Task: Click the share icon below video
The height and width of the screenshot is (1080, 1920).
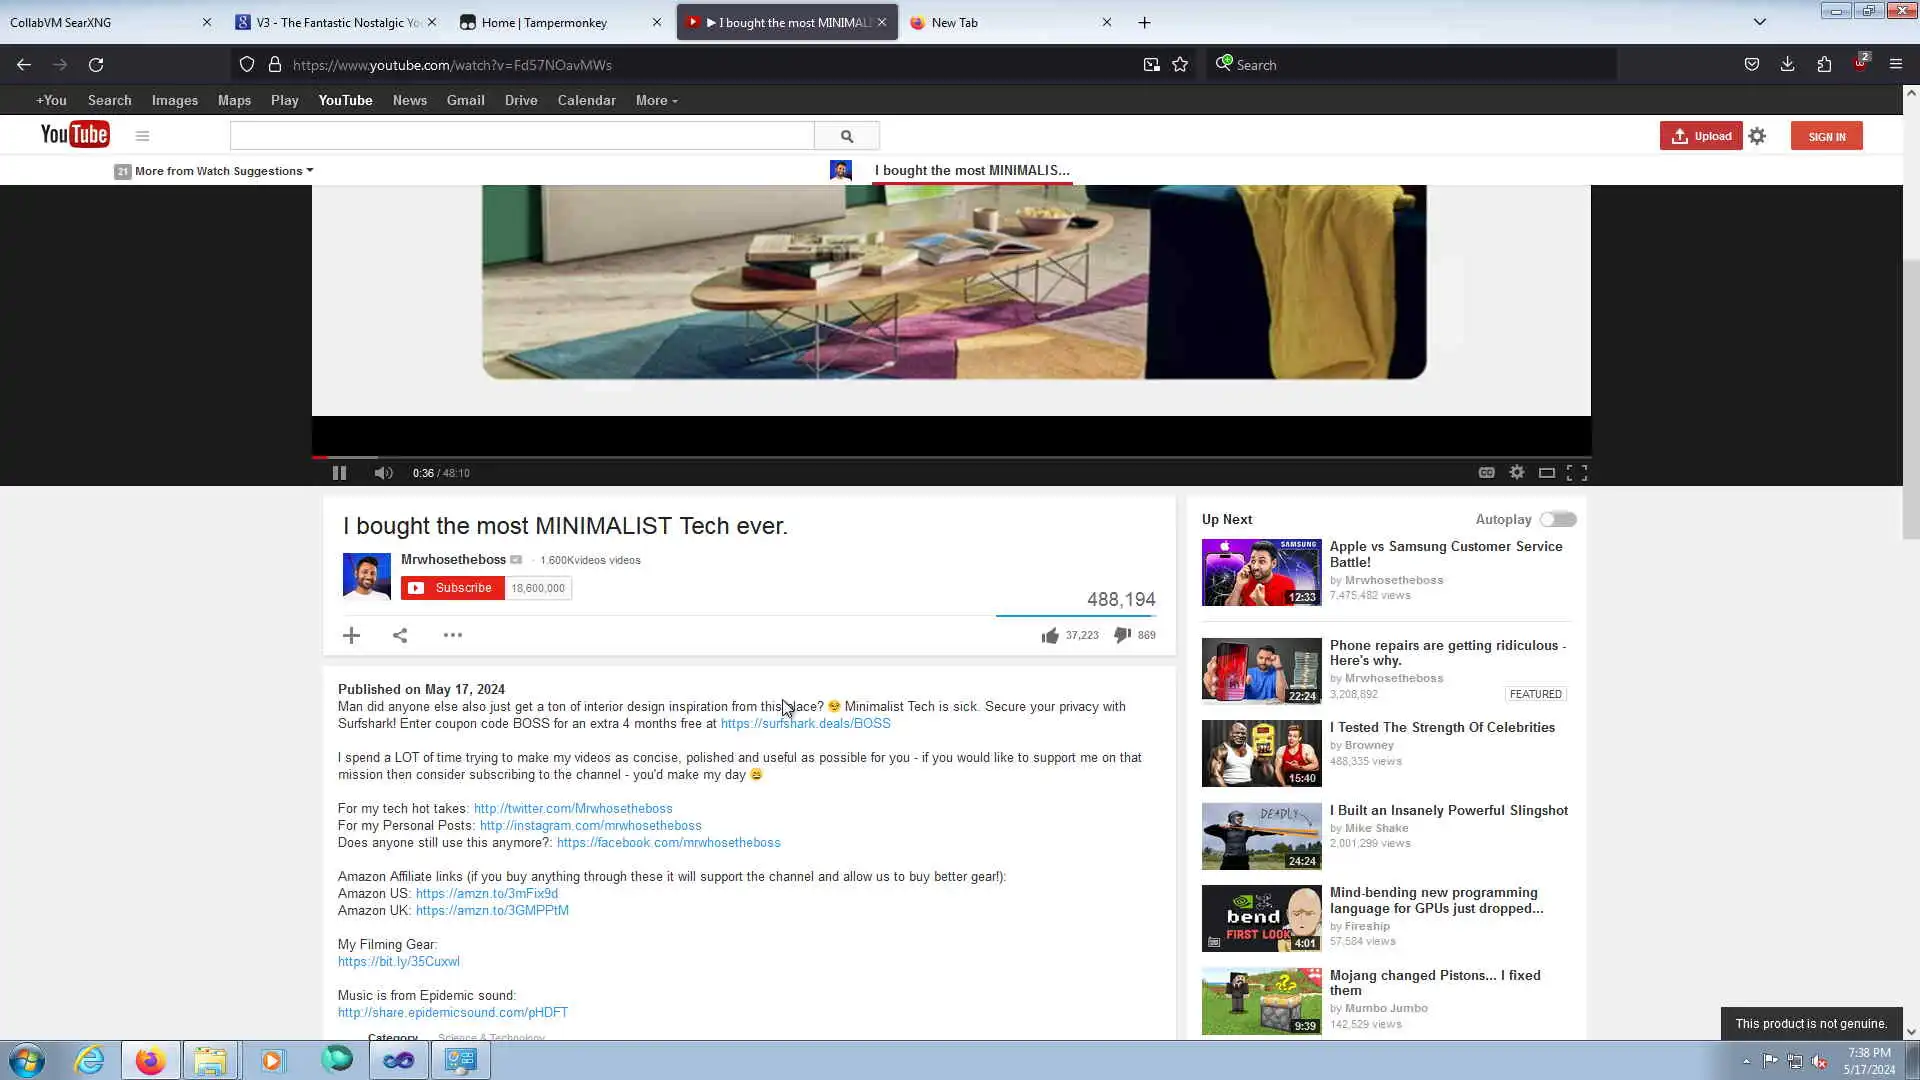Action: click(x=400, y=635)
